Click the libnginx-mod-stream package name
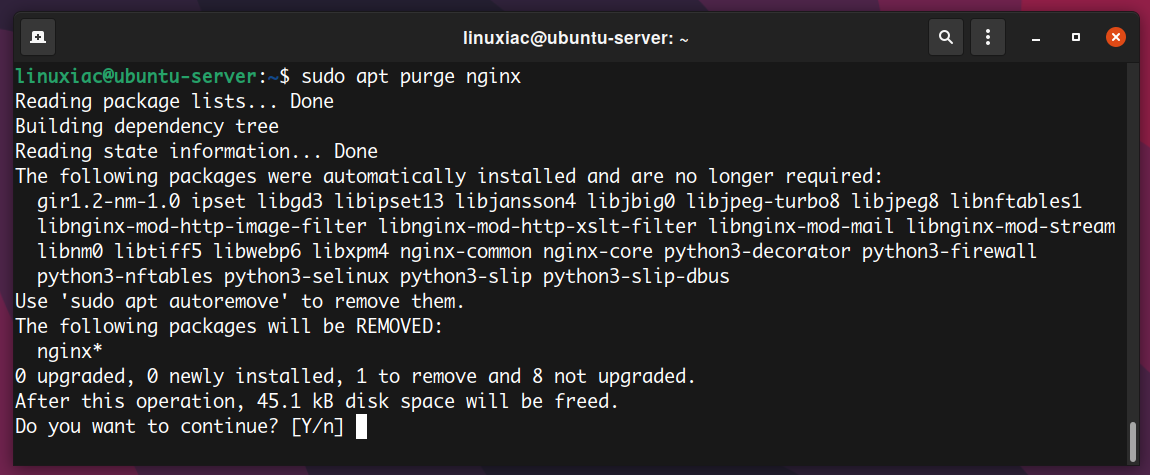This screenshot has height=475, width=1150. 1011,227
